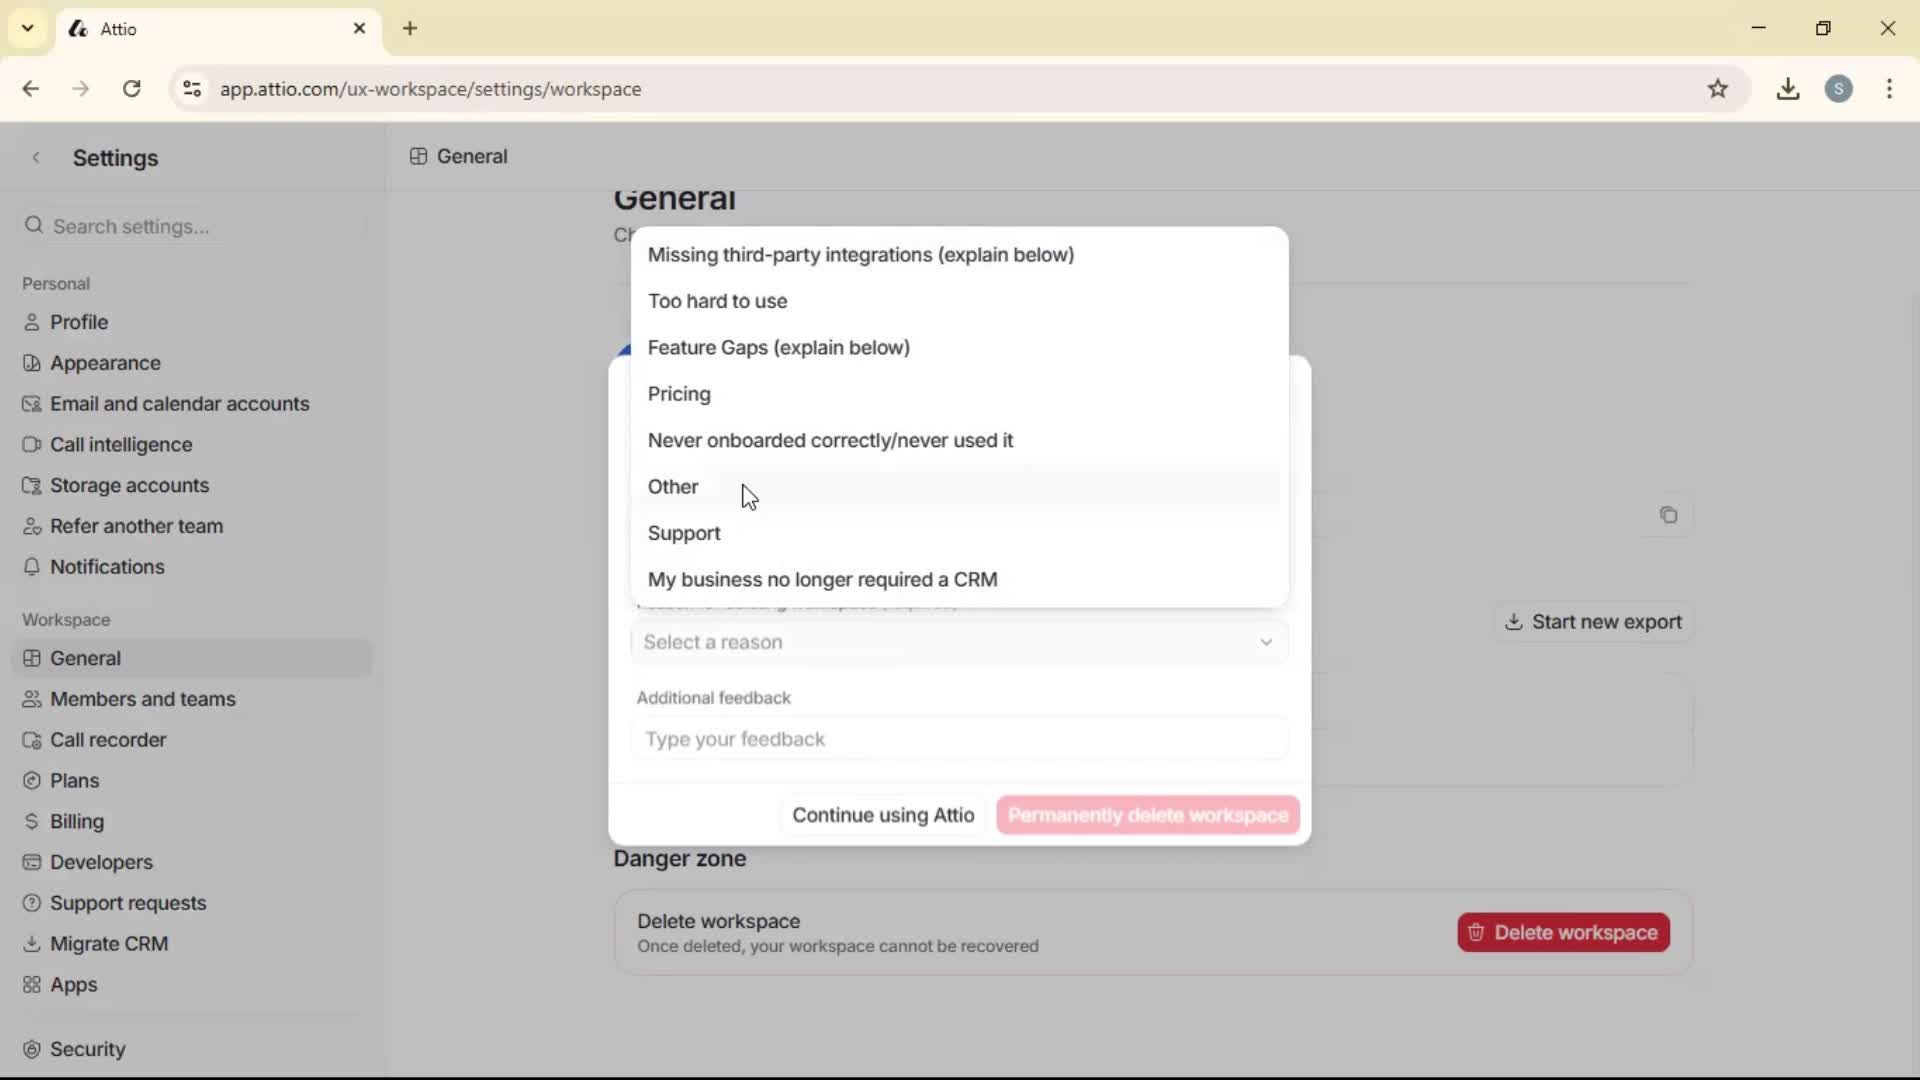Open Call intelligence settings
Image resolution: width=1920 pixels, height=1080 pixels.
(122, 444)
